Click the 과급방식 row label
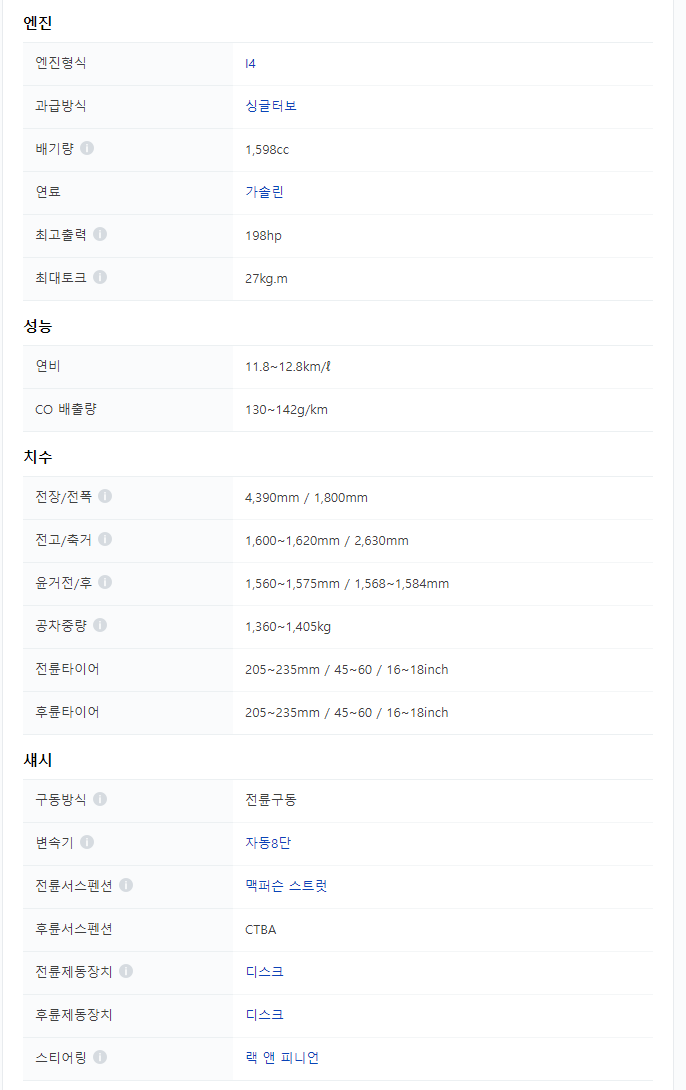The height and width of the screenshot is (1090, 686). 61,106
